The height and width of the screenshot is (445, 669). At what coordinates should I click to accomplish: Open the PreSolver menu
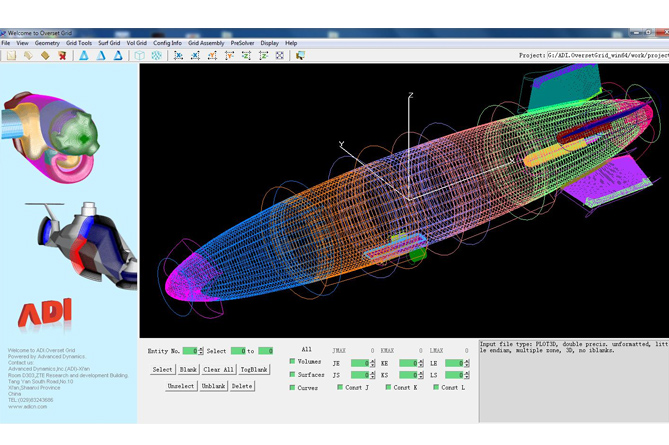pos(242,43)
